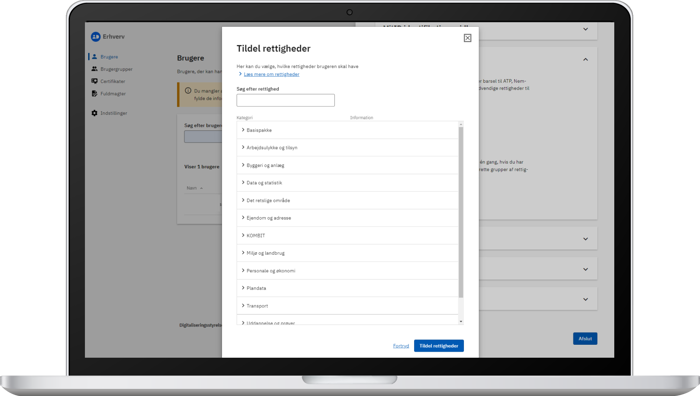
Task: Click the Brugere person icon
Action: 94,57
